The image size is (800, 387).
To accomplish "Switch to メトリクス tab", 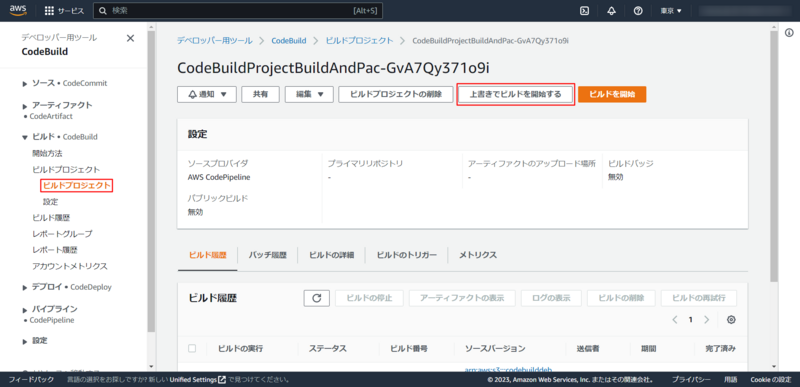I will tap(478, 255).
